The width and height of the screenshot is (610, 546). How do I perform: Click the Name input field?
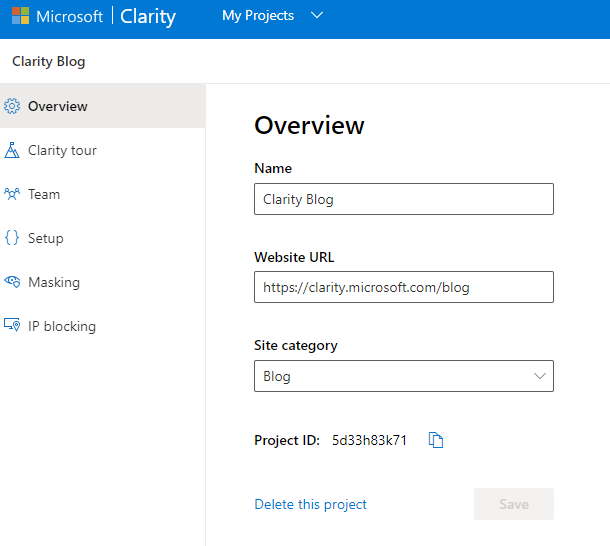404,199
